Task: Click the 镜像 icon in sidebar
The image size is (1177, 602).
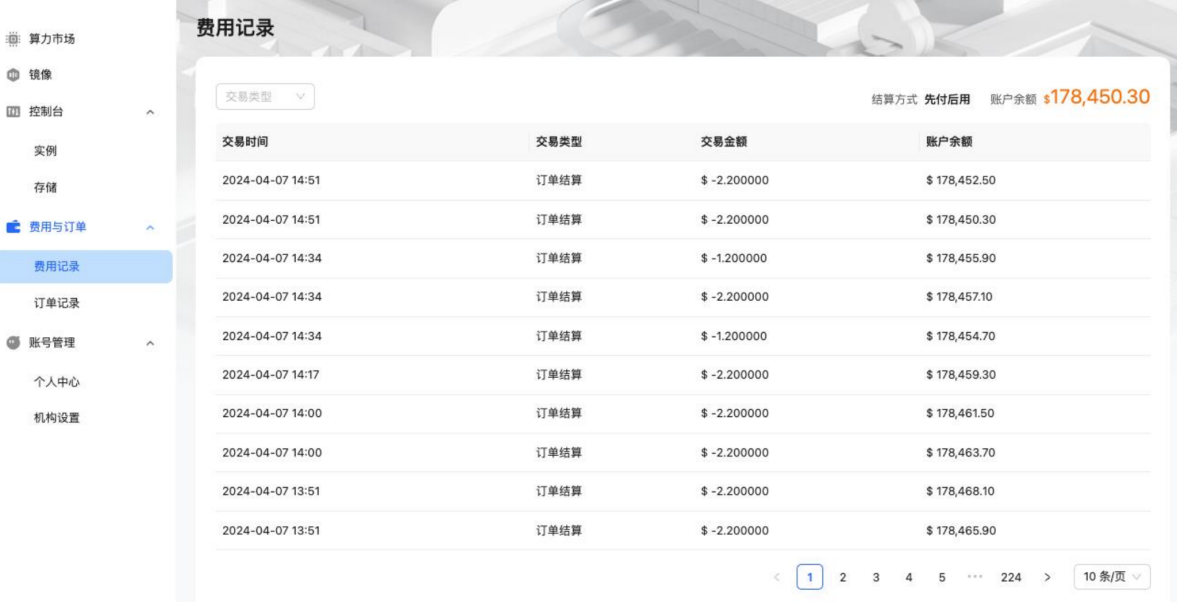Action: (x=13, y=76)
